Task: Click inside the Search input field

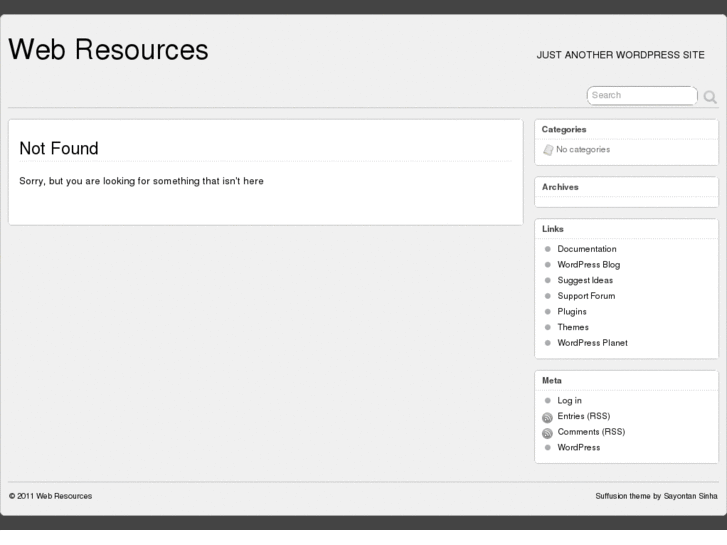Action: [x=641, y=95]
